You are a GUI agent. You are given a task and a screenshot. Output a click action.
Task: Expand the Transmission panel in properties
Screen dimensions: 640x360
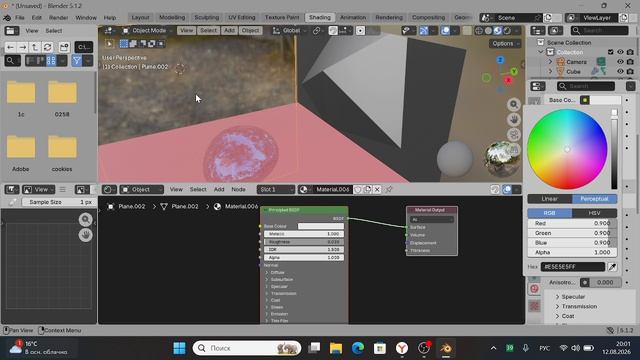coord(576,307)
